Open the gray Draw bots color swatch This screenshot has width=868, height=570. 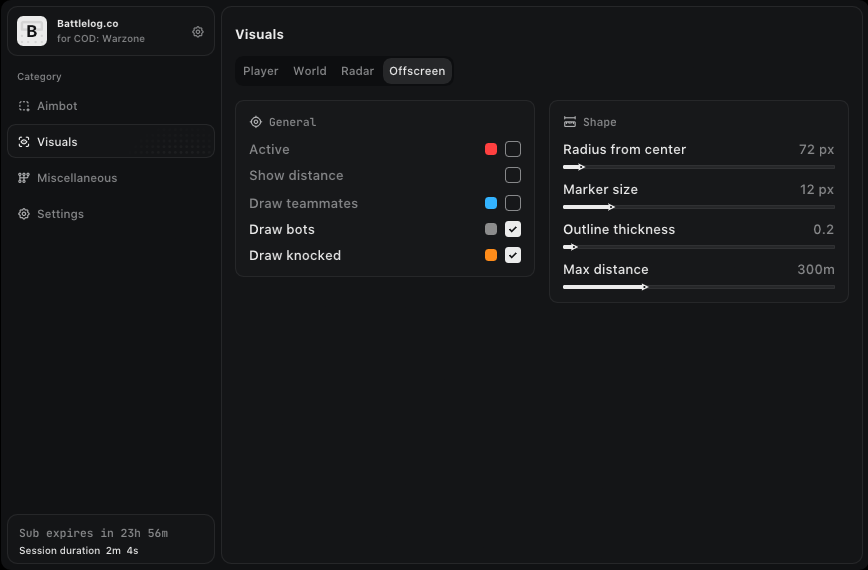[490, 229]
